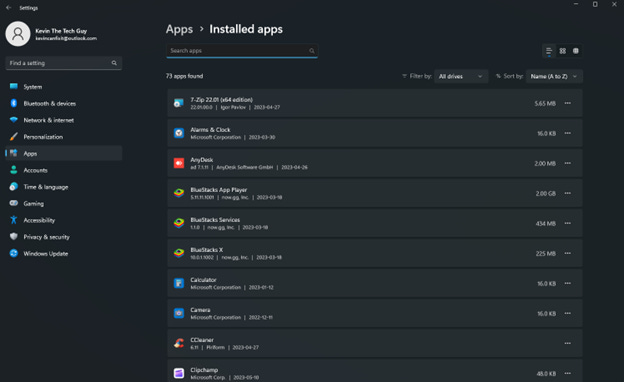The image size is (624, 382).
Task: Expand Sort by Name (A to Z) dropdown
Action: (x=554, y=76)
